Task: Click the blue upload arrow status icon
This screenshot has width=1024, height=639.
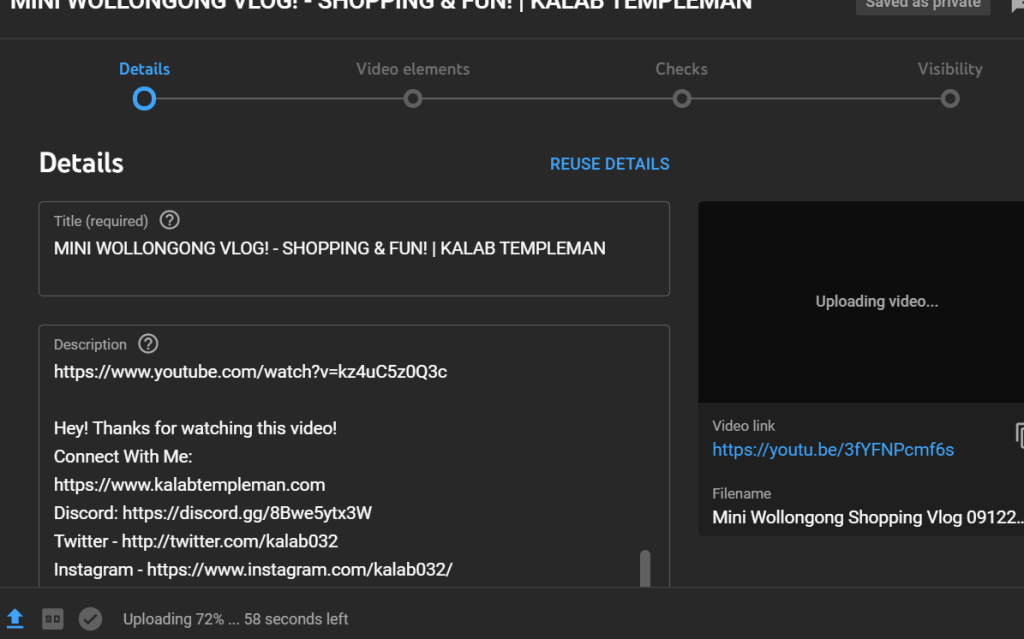Action: pyautogui.click(x=14, y=619)
